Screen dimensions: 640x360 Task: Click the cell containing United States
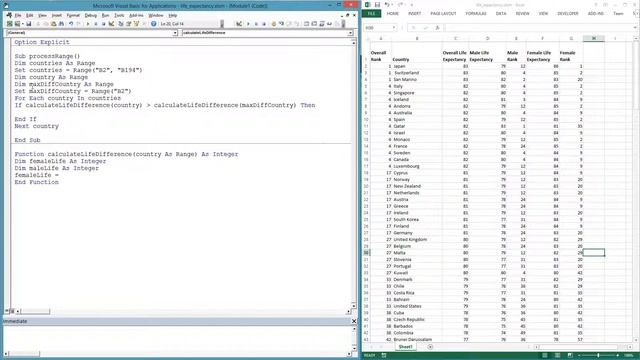point(416,306)
